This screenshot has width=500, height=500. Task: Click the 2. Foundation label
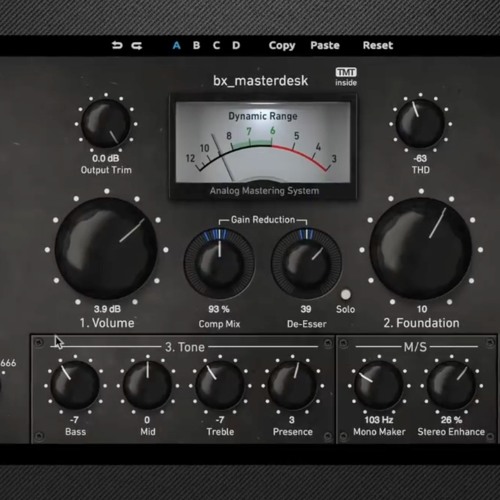point(421,323)
